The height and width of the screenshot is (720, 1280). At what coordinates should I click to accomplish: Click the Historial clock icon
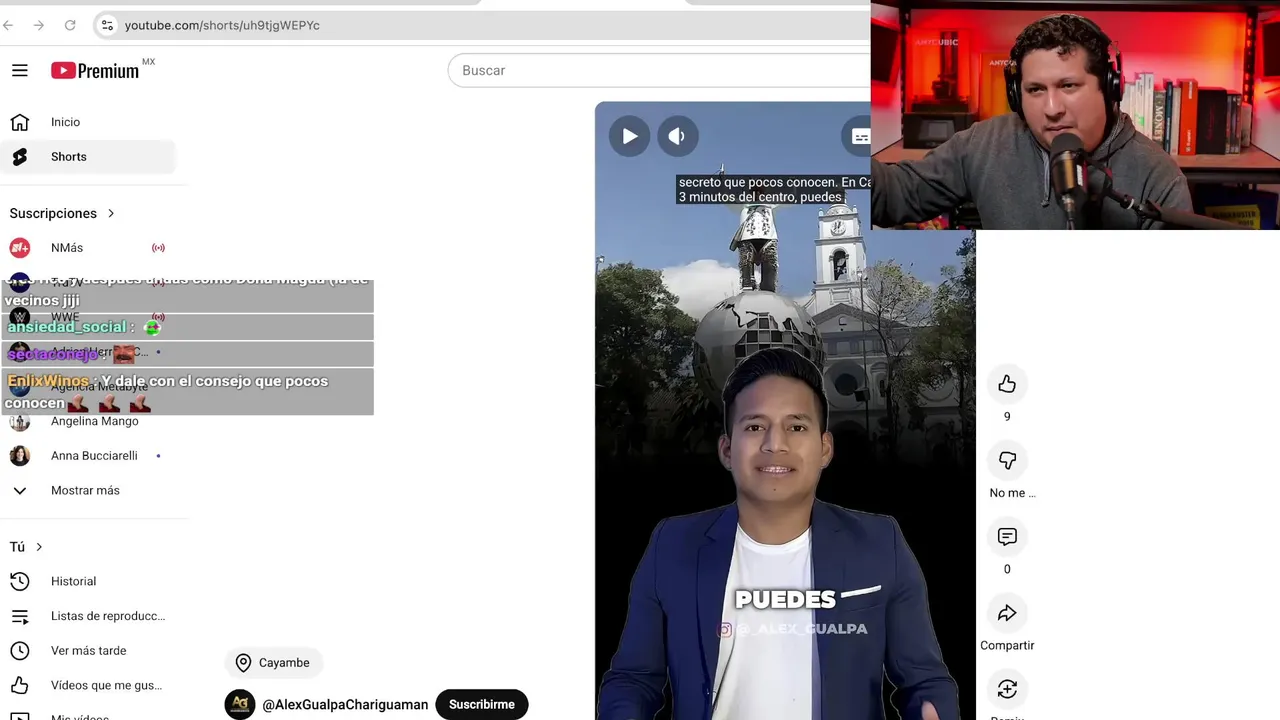coord(20,581)
